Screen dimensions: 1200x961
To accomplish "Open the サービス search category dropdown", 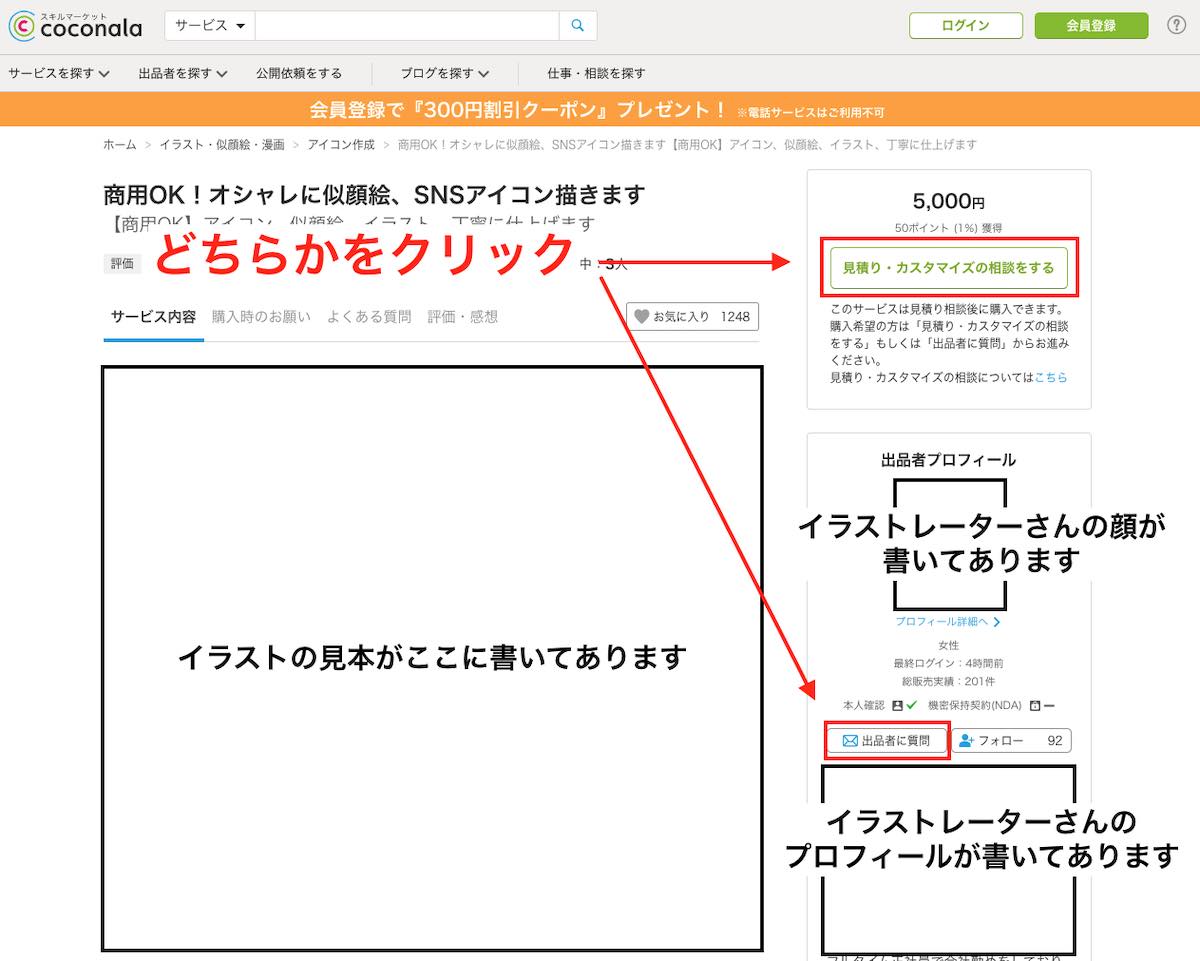I will tap(210, 26).
